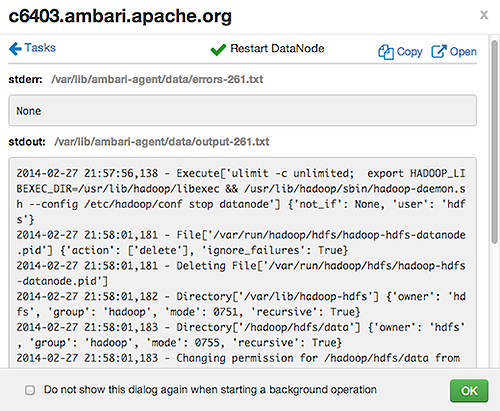The image size is (500, 411).
Task: Click the c6403.ambari.apache.org host title
Action: click(x=120, y=16)
